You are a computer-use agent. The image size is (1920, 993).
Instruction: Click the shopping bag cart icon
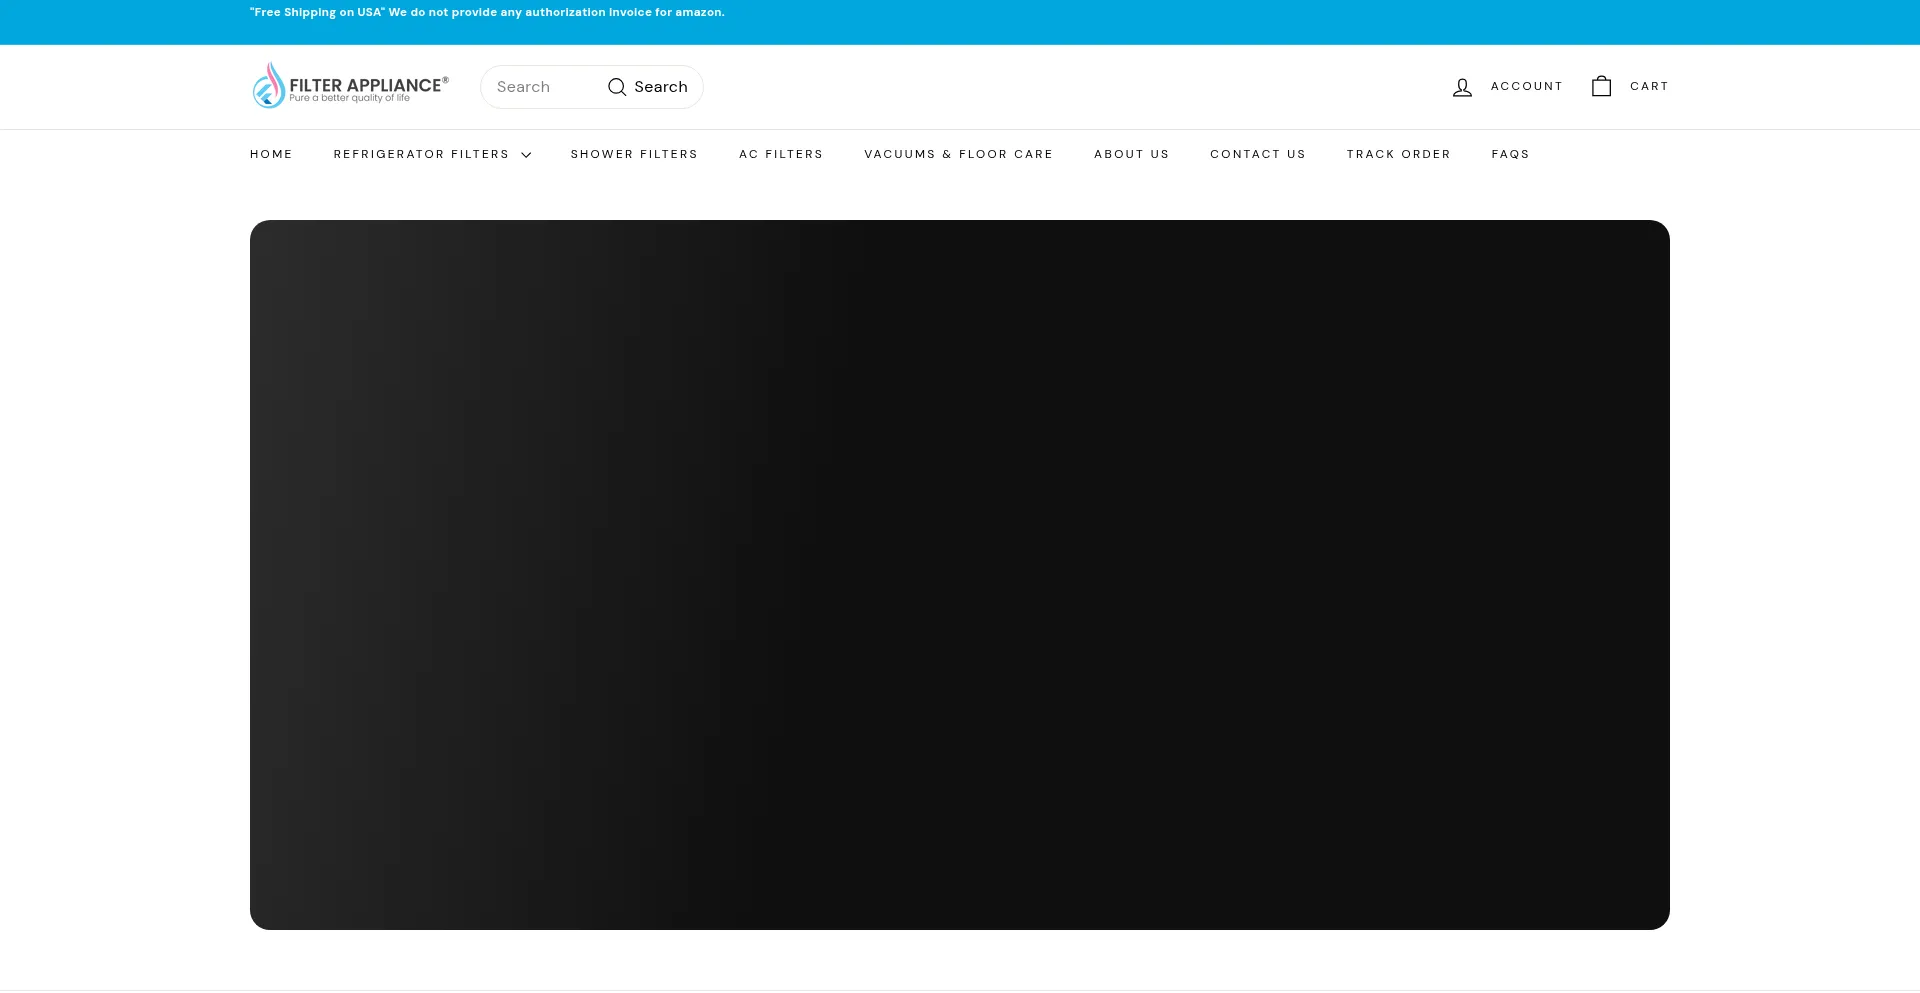[1601, 87]
